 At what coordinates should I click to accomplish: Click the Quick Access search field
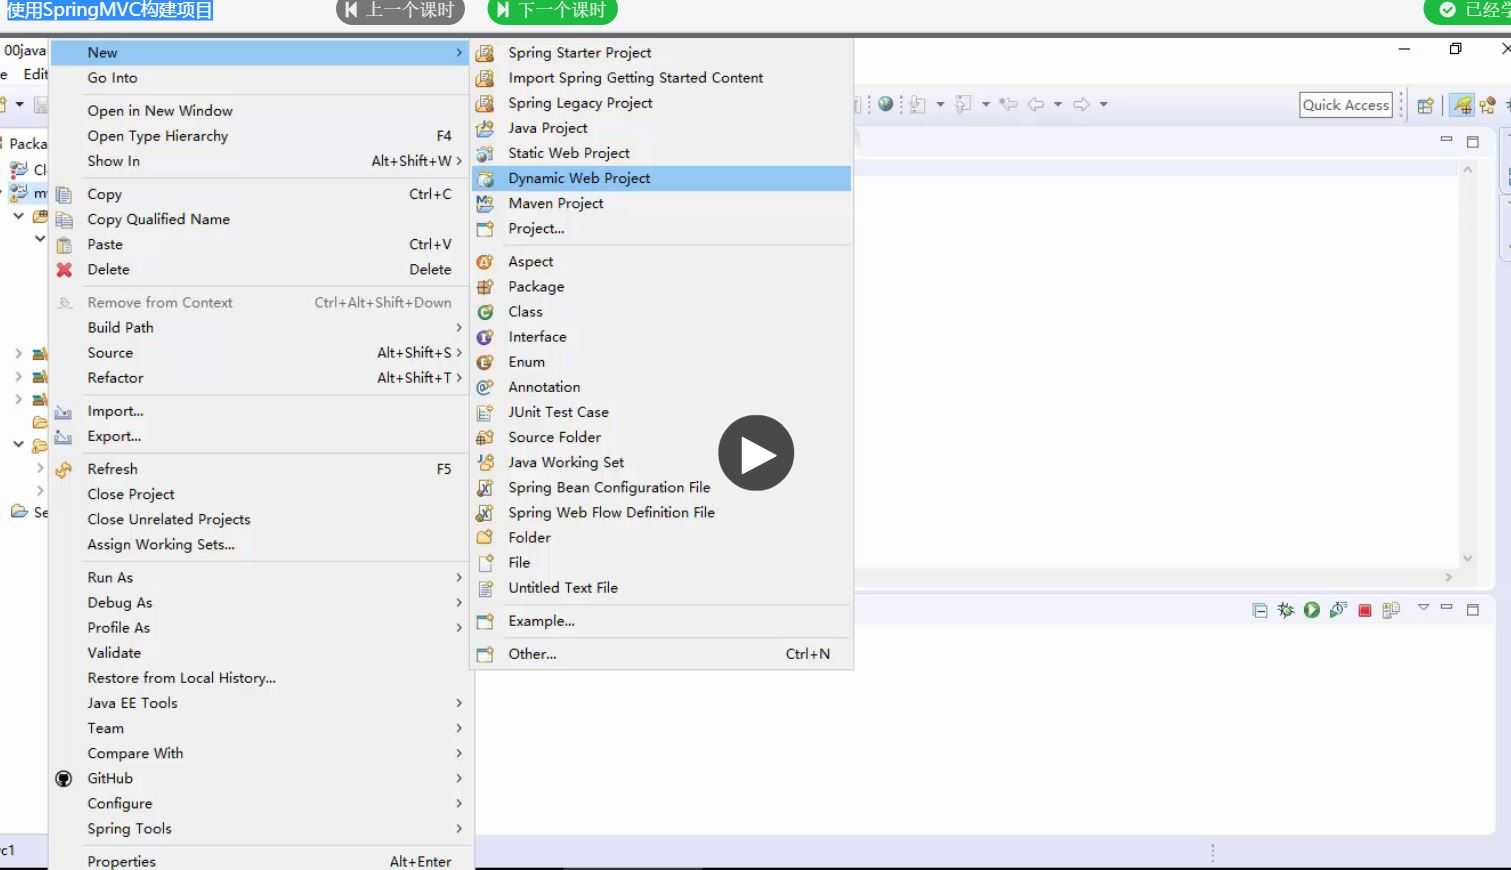(1346, 105)
